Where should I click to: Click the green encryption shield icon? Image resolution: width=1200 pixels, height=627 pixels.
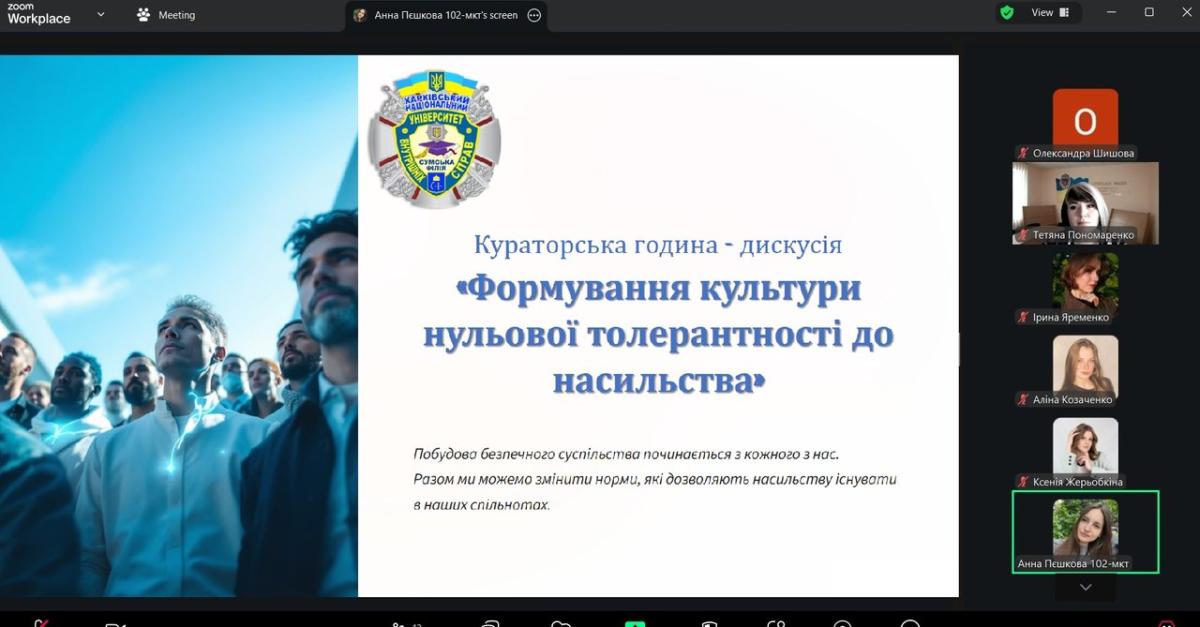pyautogui.click(x=1007, y=13)
